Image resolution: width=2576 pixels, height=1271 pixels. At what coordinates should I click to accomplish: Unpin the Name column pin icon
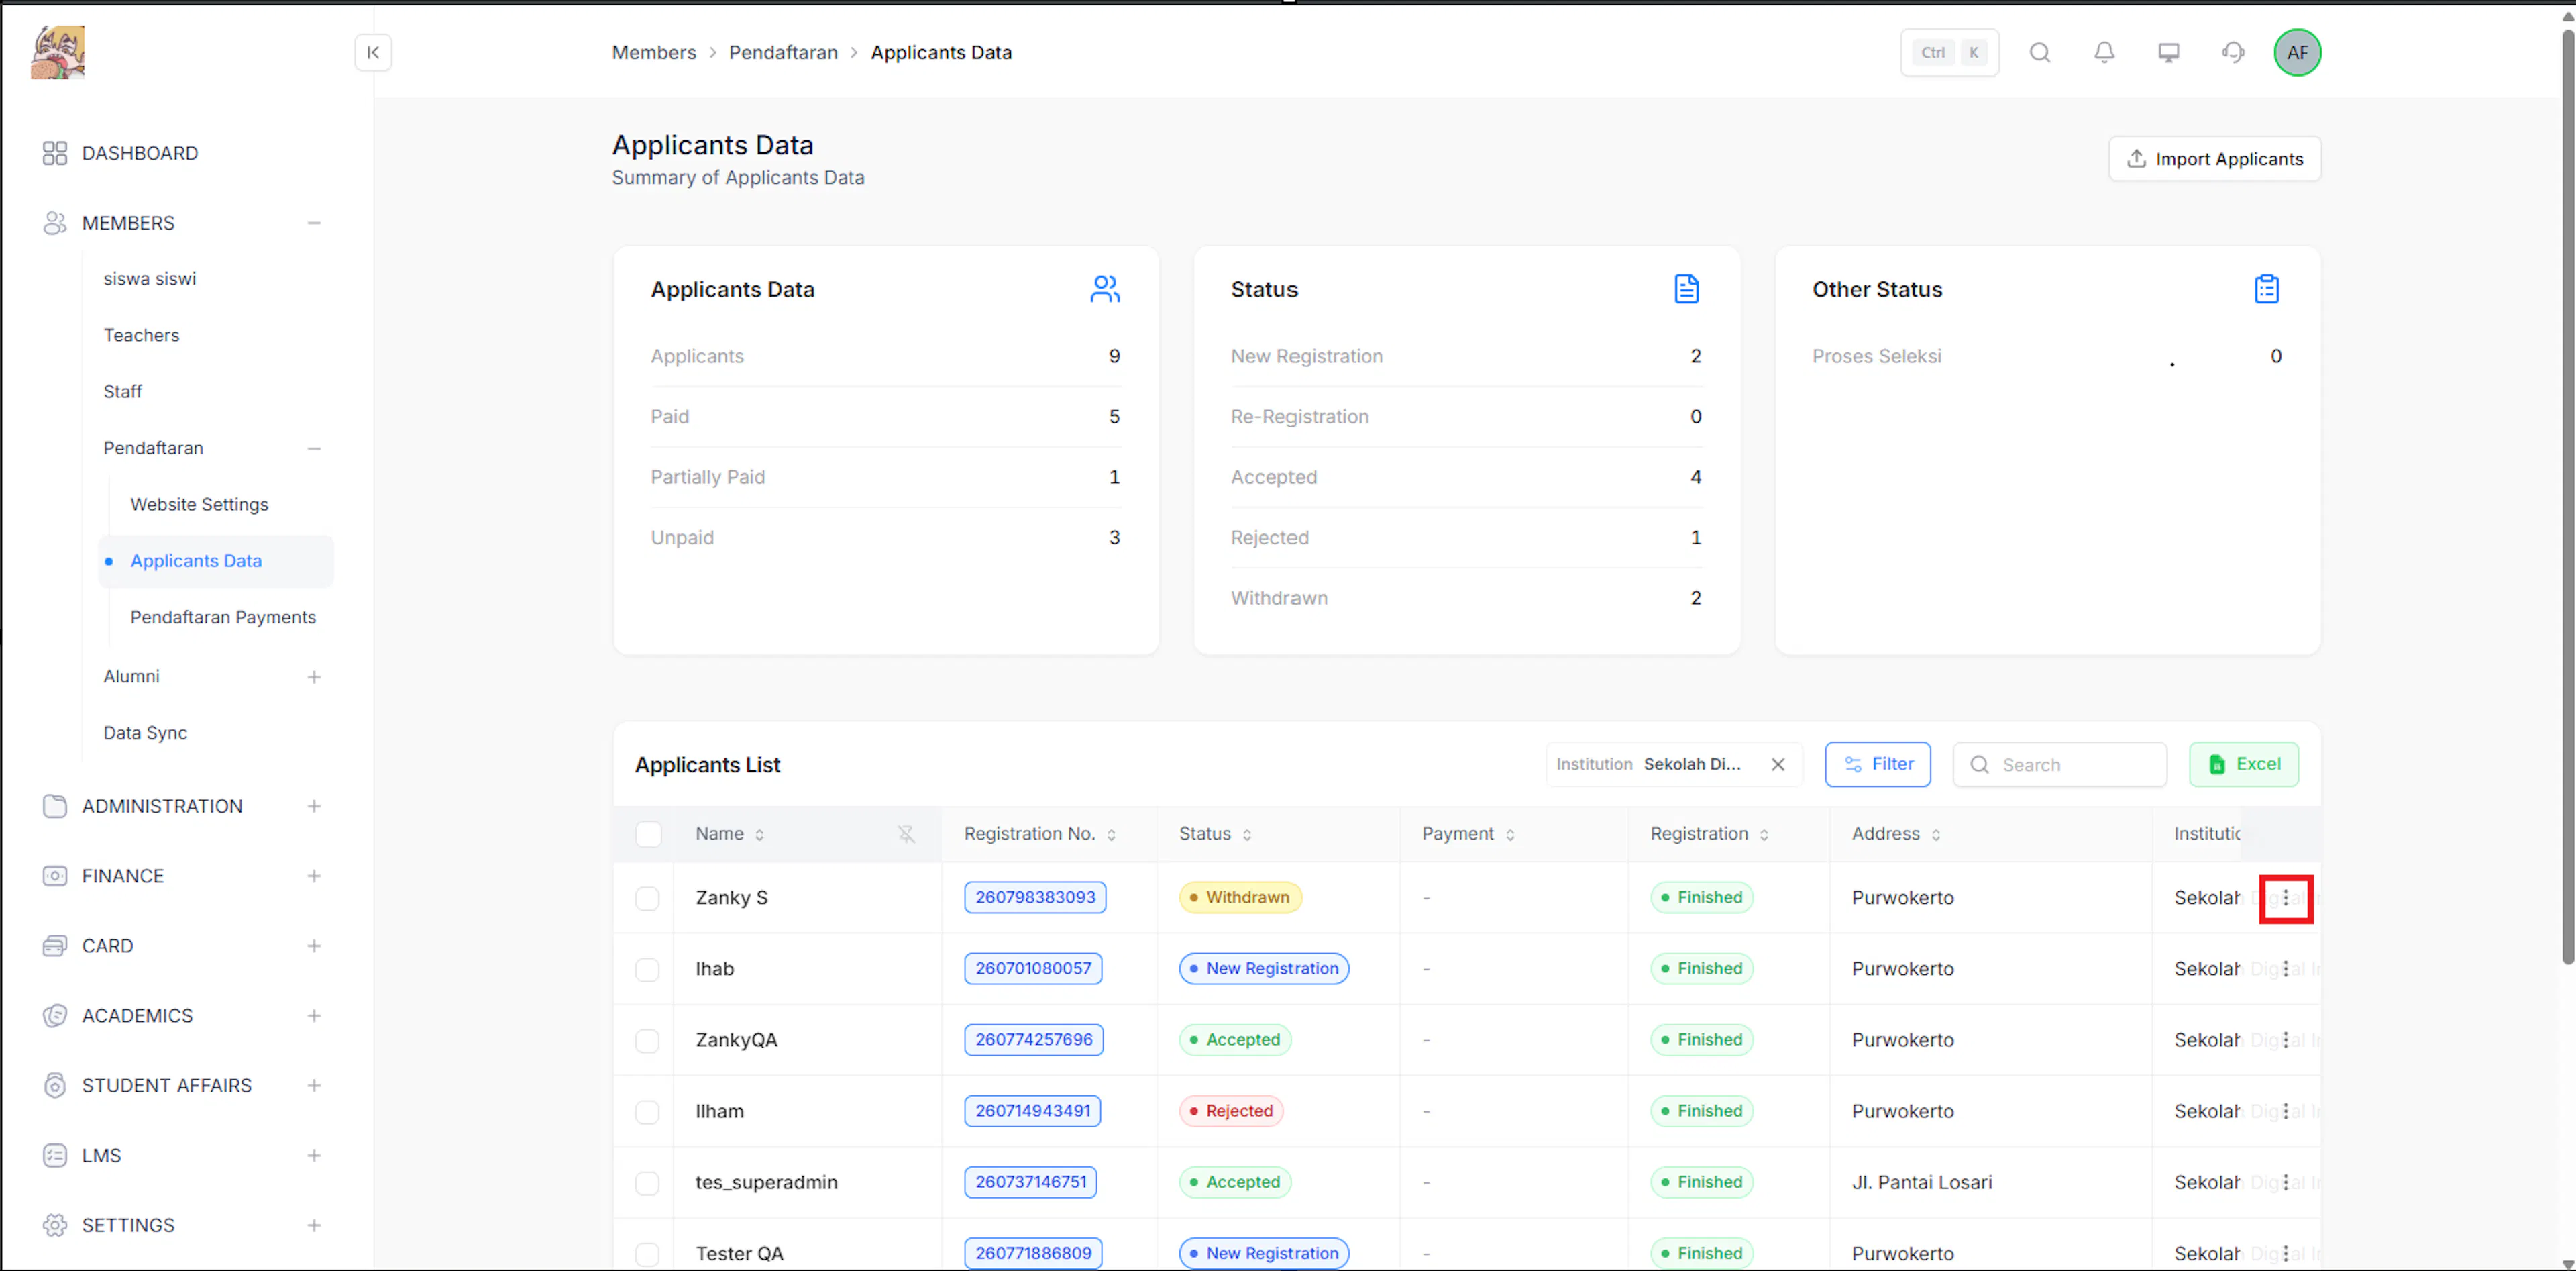[x=906, y=834]
